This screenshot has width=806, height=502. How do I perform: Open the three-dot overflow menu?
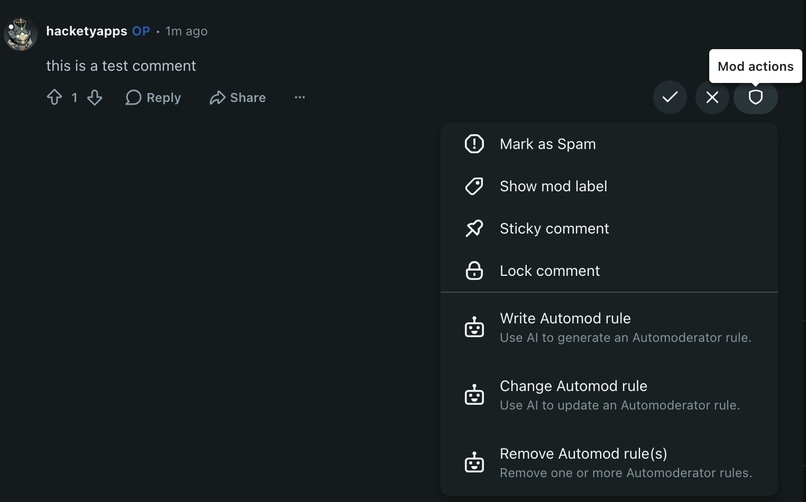pyautogui.click(x=300, y=97)
